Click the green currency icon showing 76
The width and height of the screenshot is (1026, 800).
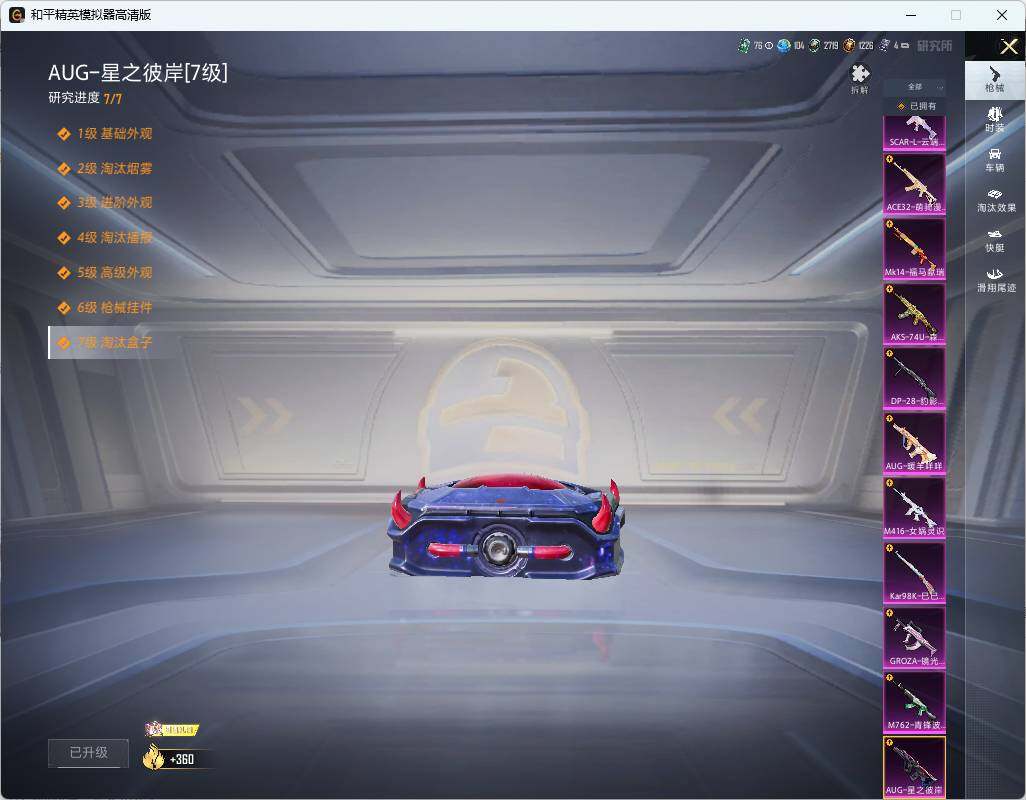pos(744,45)
